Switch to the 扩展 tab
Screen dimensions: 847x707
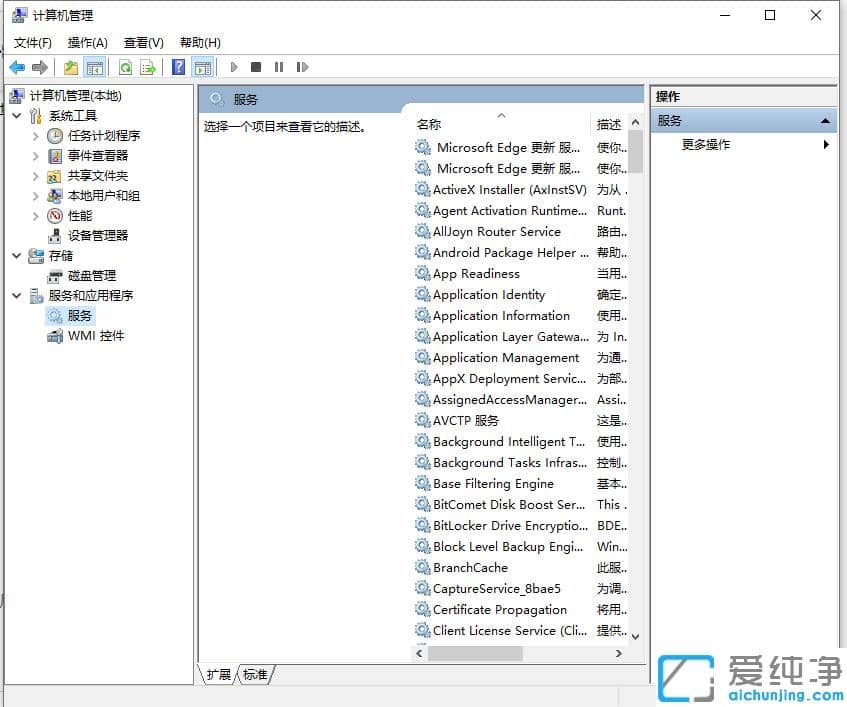tap(218, 674)
